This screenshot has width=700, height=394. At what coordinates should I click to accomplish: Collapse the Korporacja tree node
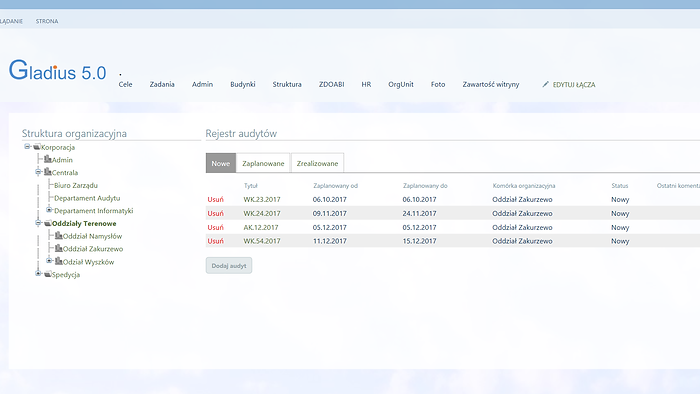coord(27,146)
